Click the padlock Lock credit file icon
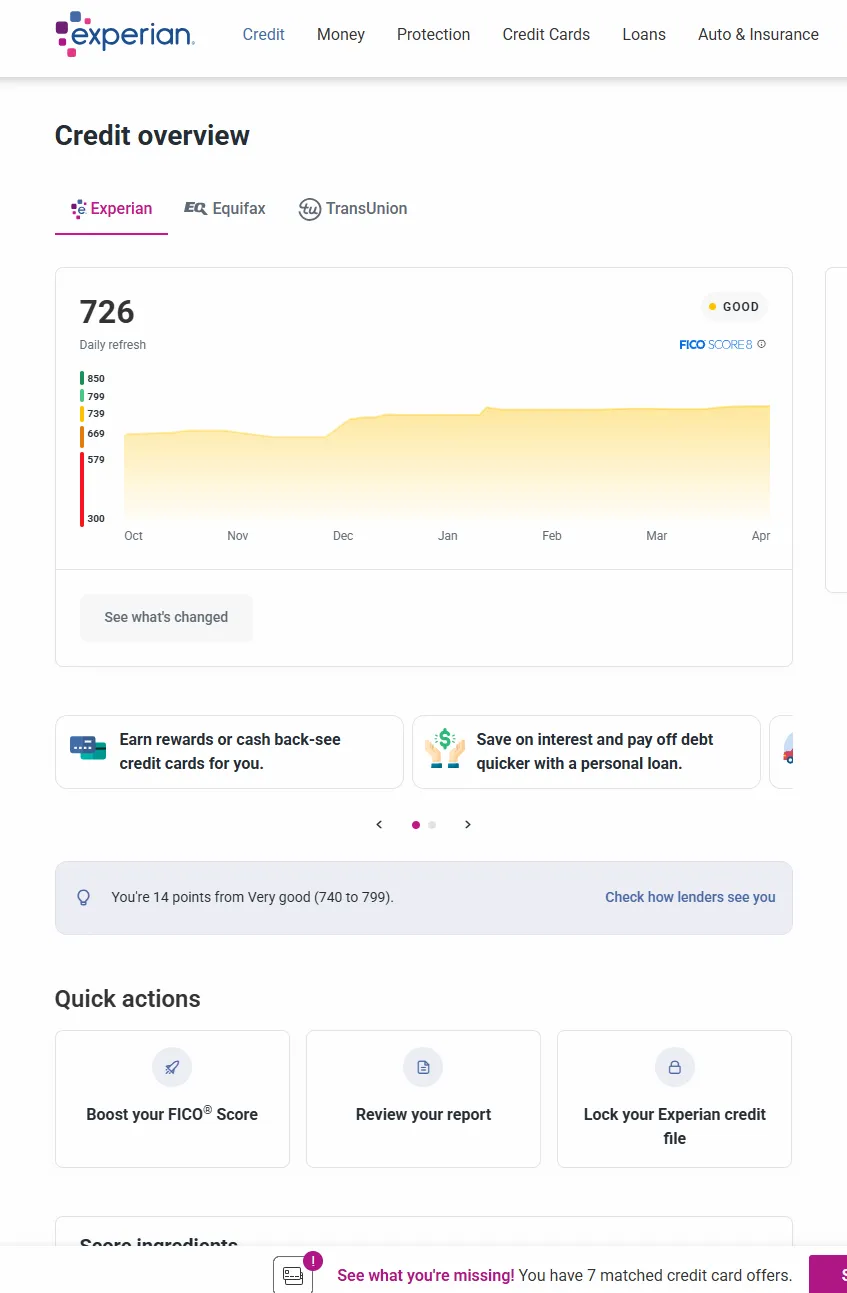 pyautogui.click(x=675, y=1067)
